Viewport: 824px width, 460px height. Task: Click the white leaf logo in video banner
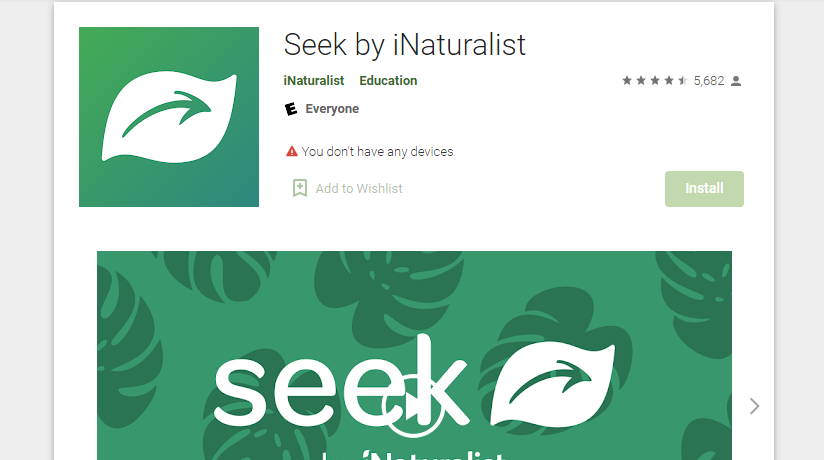point(552,384)
